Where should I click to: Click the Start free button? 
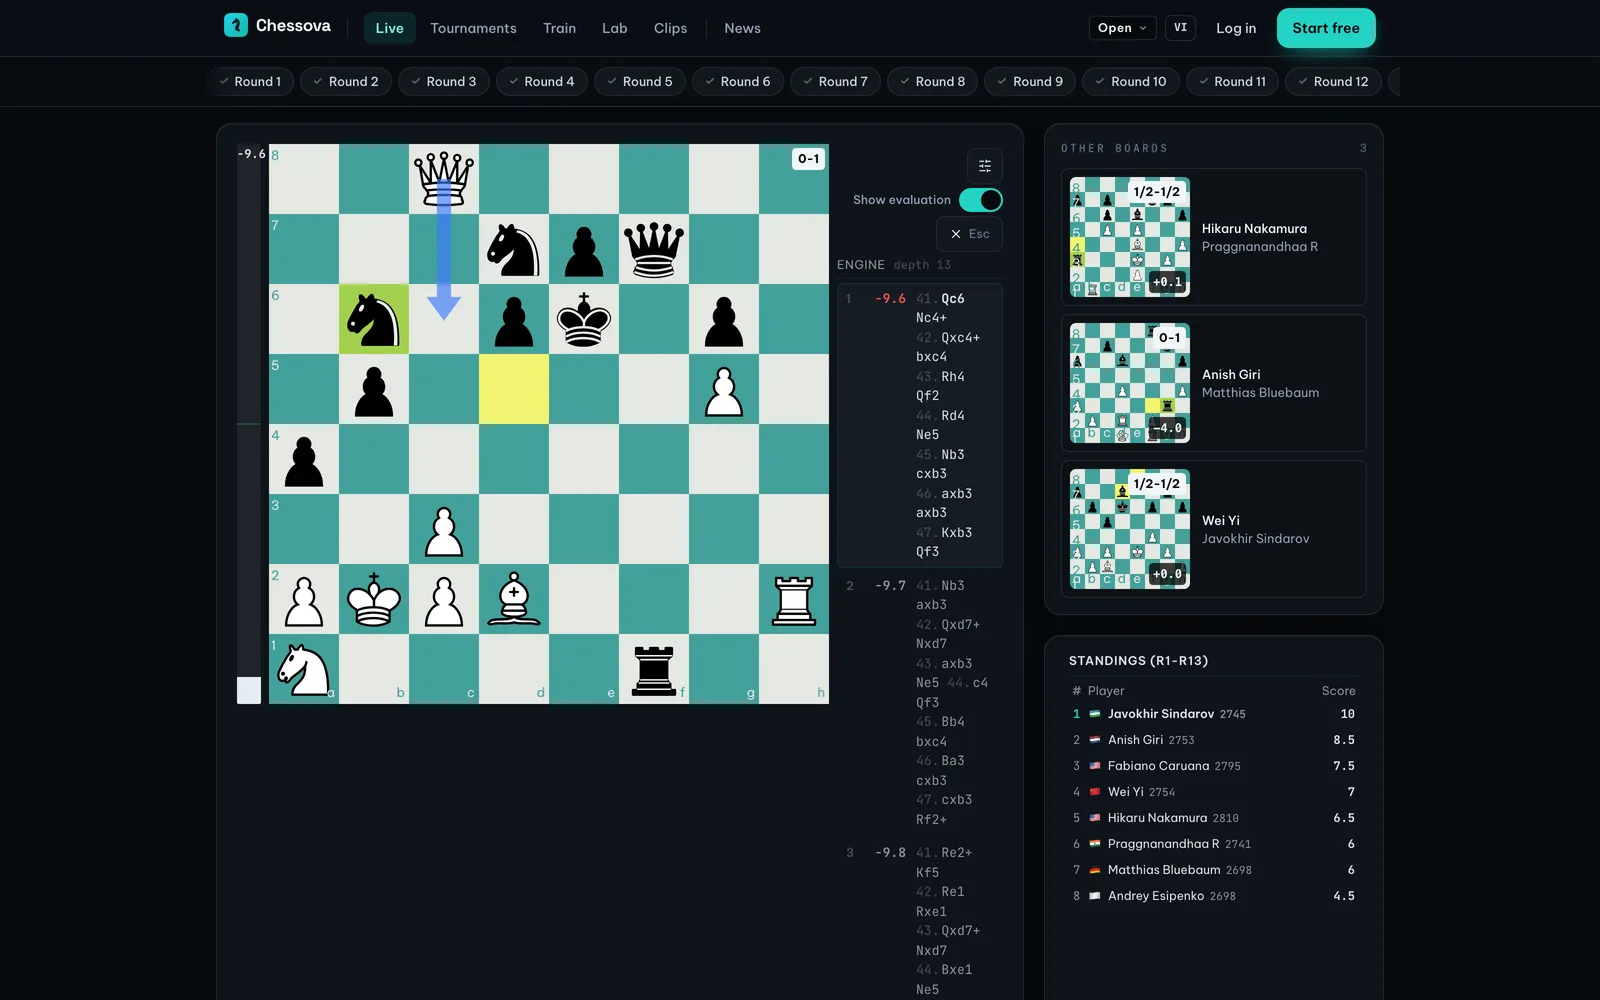pyautogui.click(x=1326, y=28)
